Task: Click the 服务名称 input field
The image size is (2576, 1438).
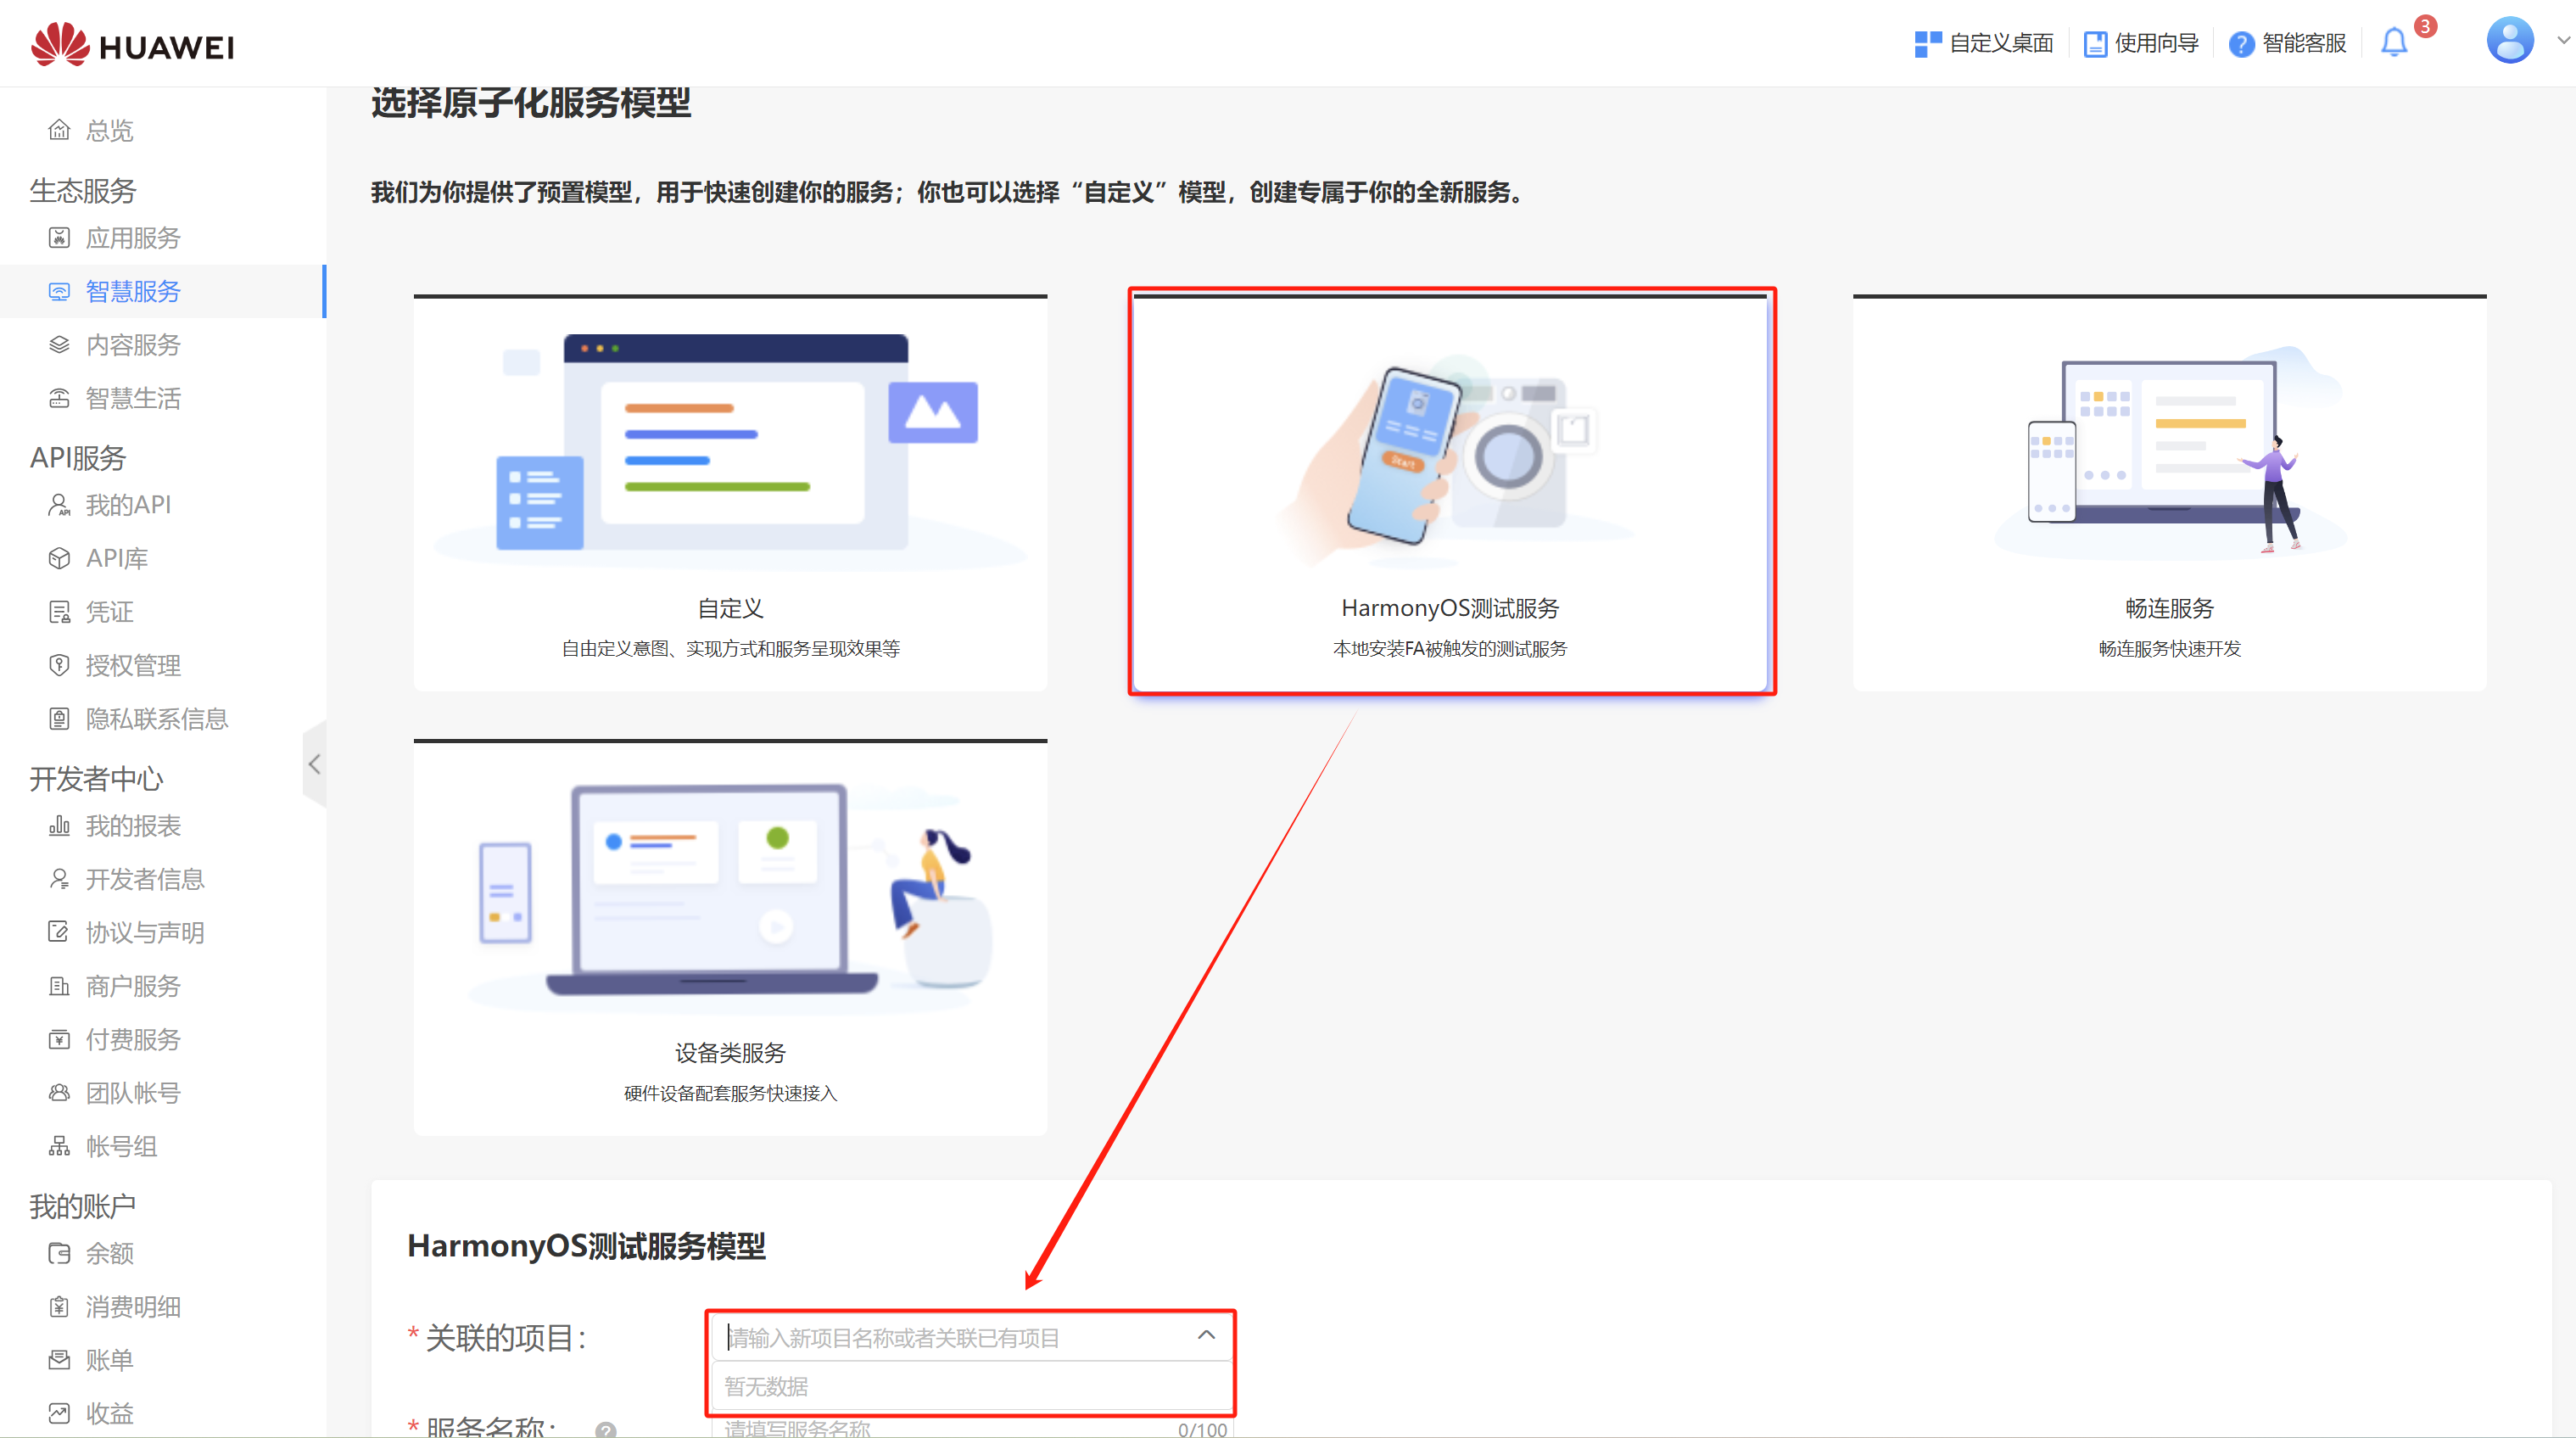Action: (971, 1427)
